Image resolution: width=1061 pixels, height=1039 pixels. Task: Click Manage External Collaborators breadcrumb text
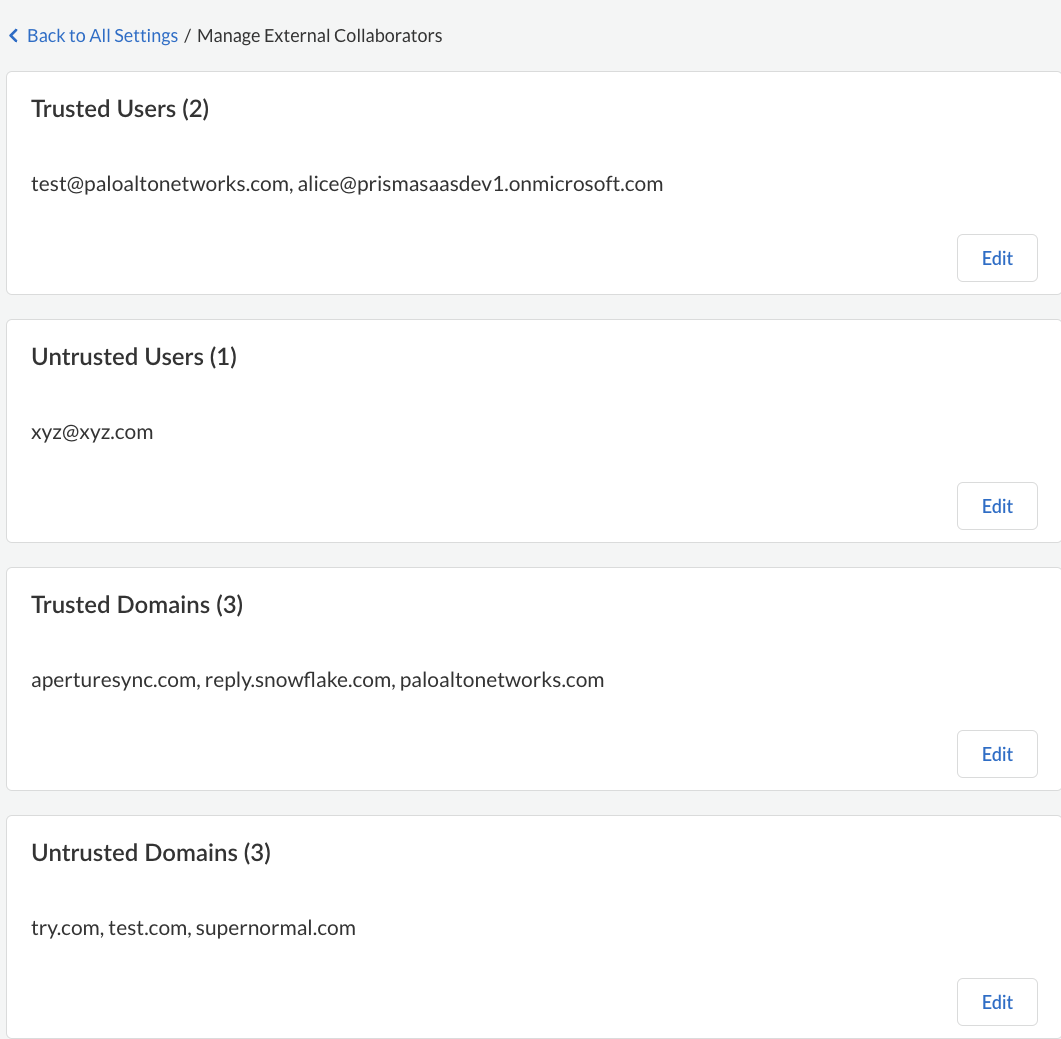[x=319, y=36]
